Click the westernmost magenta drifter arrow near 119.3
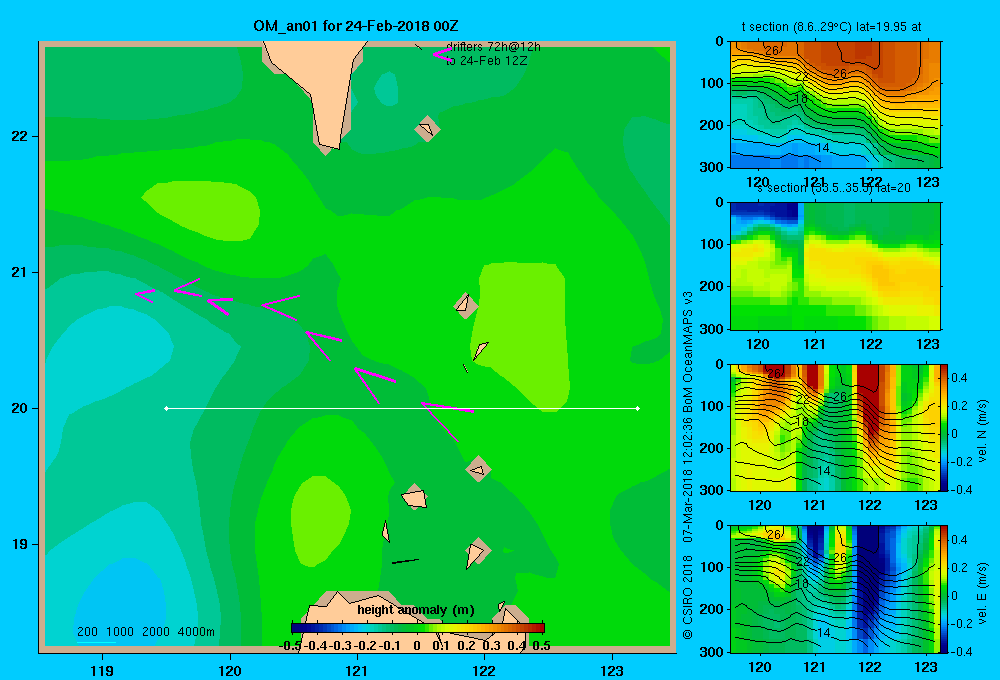The height and width of the screenshot is (680, 1000). coord(145,295)
